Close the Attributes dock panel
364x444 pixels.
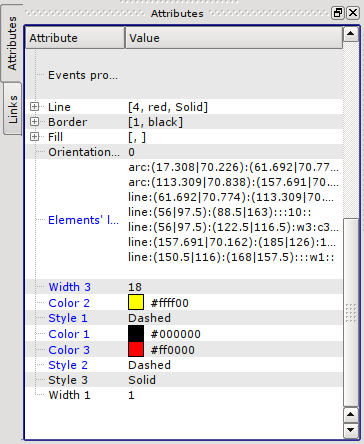pos(353,13)
